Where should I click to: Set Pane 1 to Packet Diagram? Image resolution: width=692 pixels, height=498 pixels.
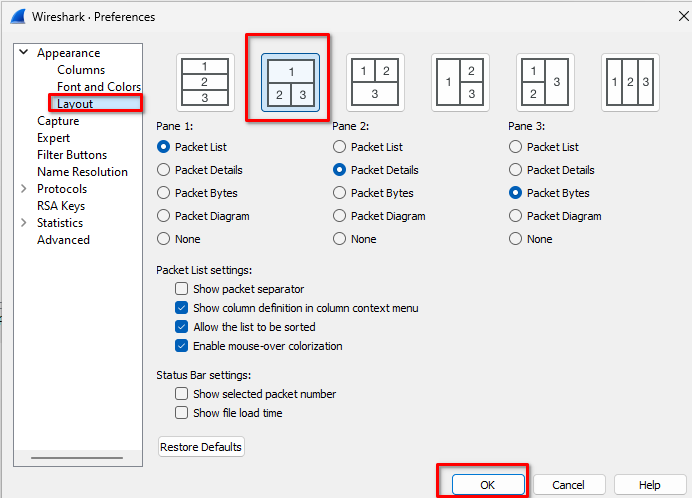point(165,216)
